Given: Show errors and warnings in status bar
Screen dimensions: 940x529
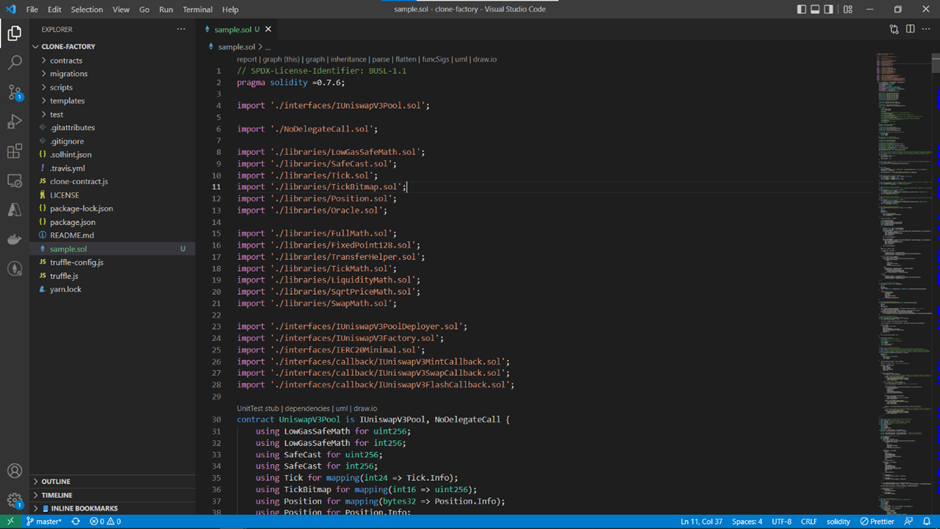Looking at the screenshot, I should point(106,521).
